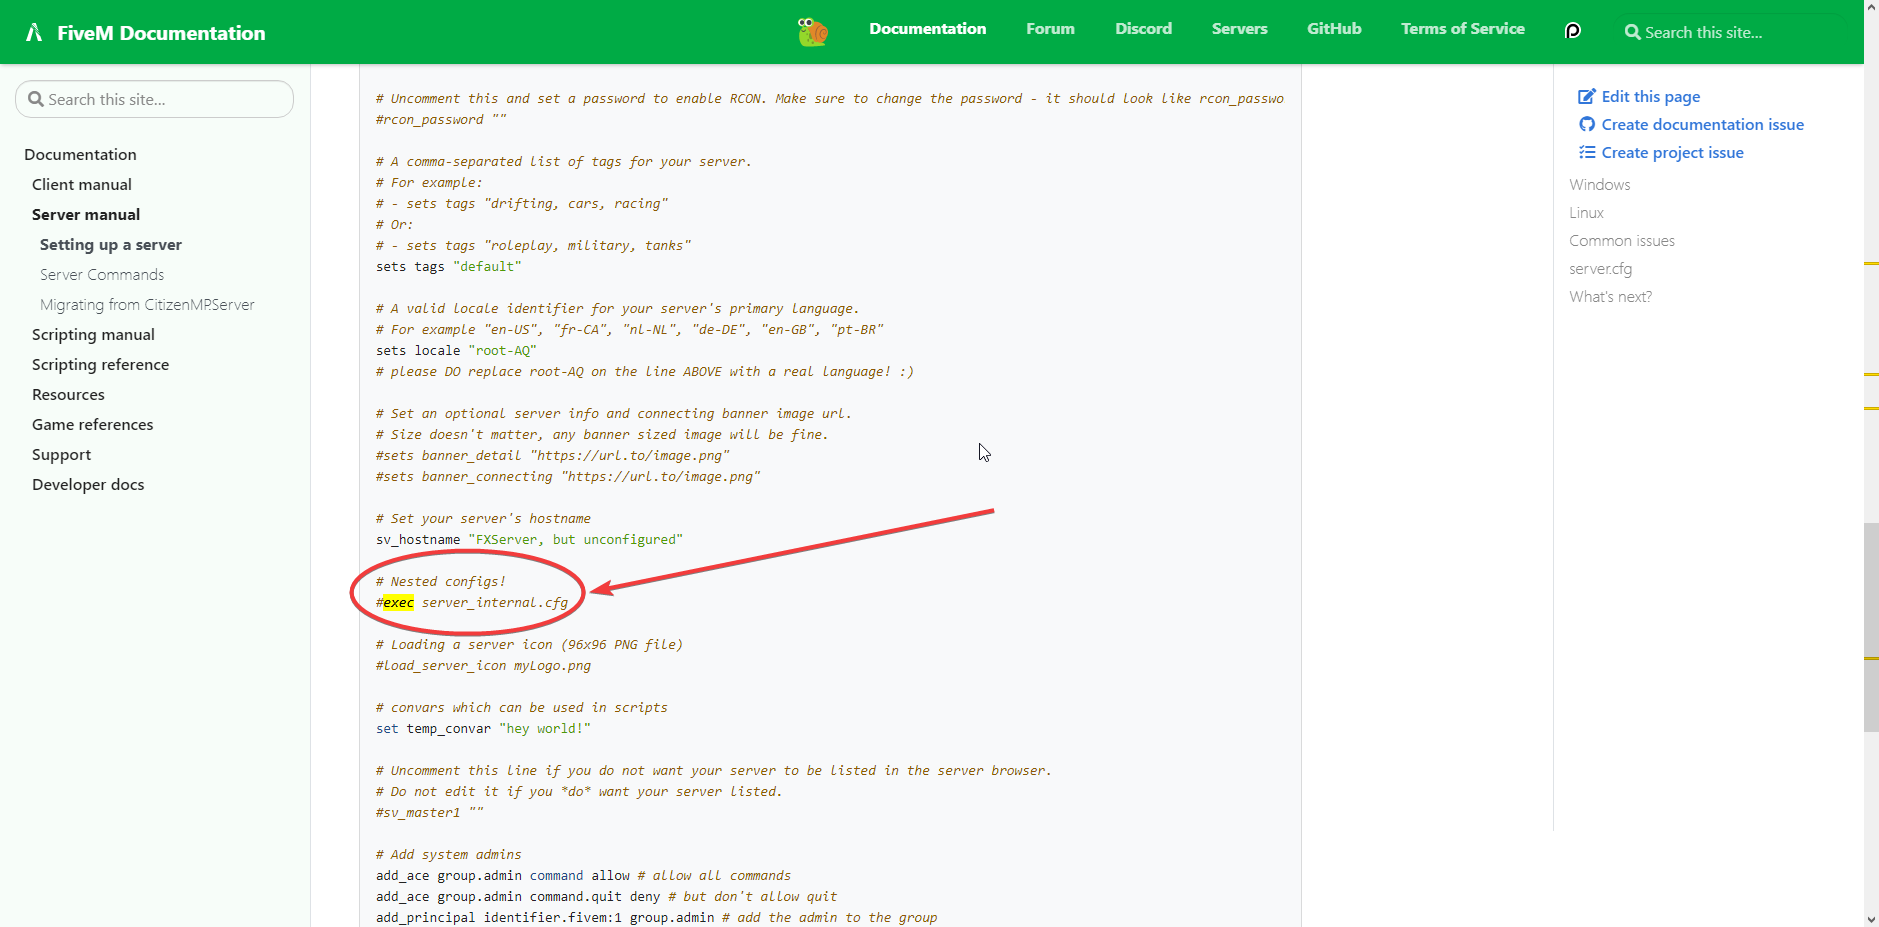Go to the Forum nav item

pos(1050,29)
